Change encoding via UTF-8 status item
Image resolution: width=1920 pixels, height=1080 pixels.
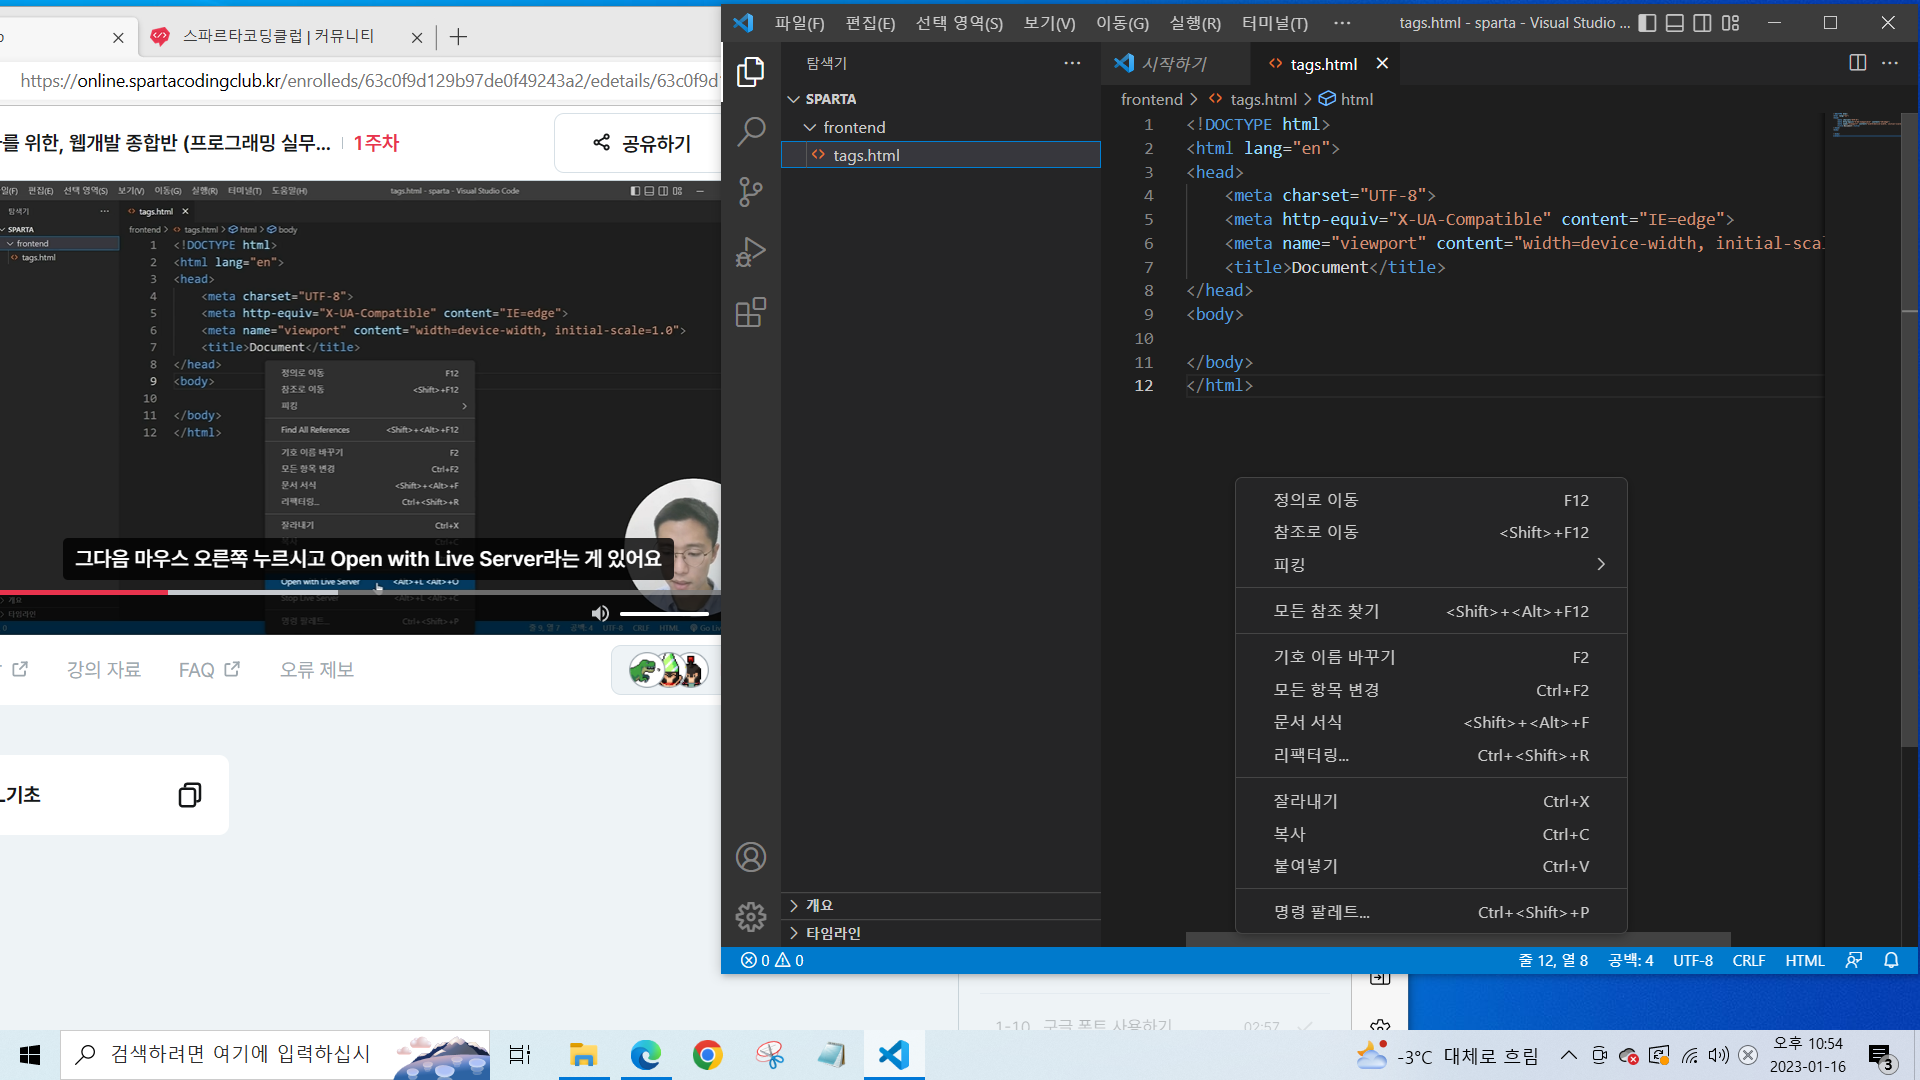1693,960
